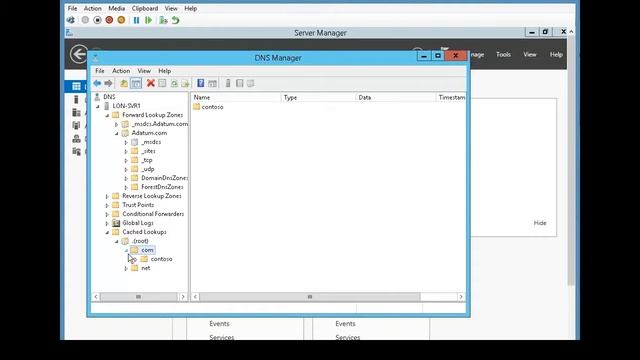640x360 pixels.
Task: Click the tree pane horizontal scrollbar thumb
Action: pos(138,297)
